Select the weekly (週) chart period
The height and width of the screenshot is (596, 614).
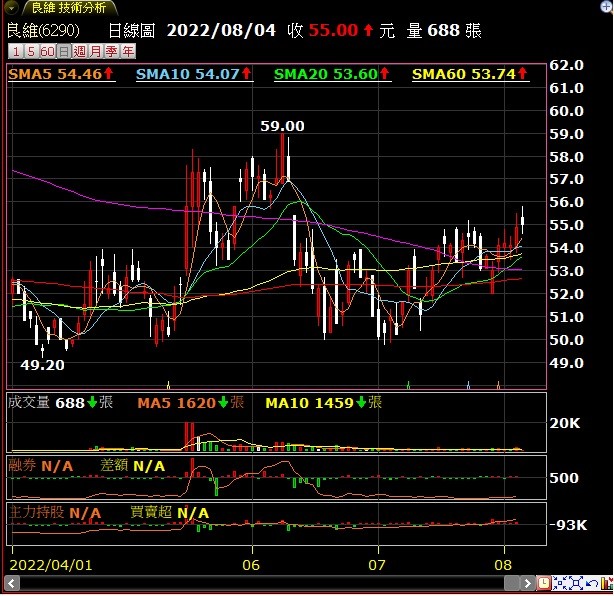coord(79,50)
